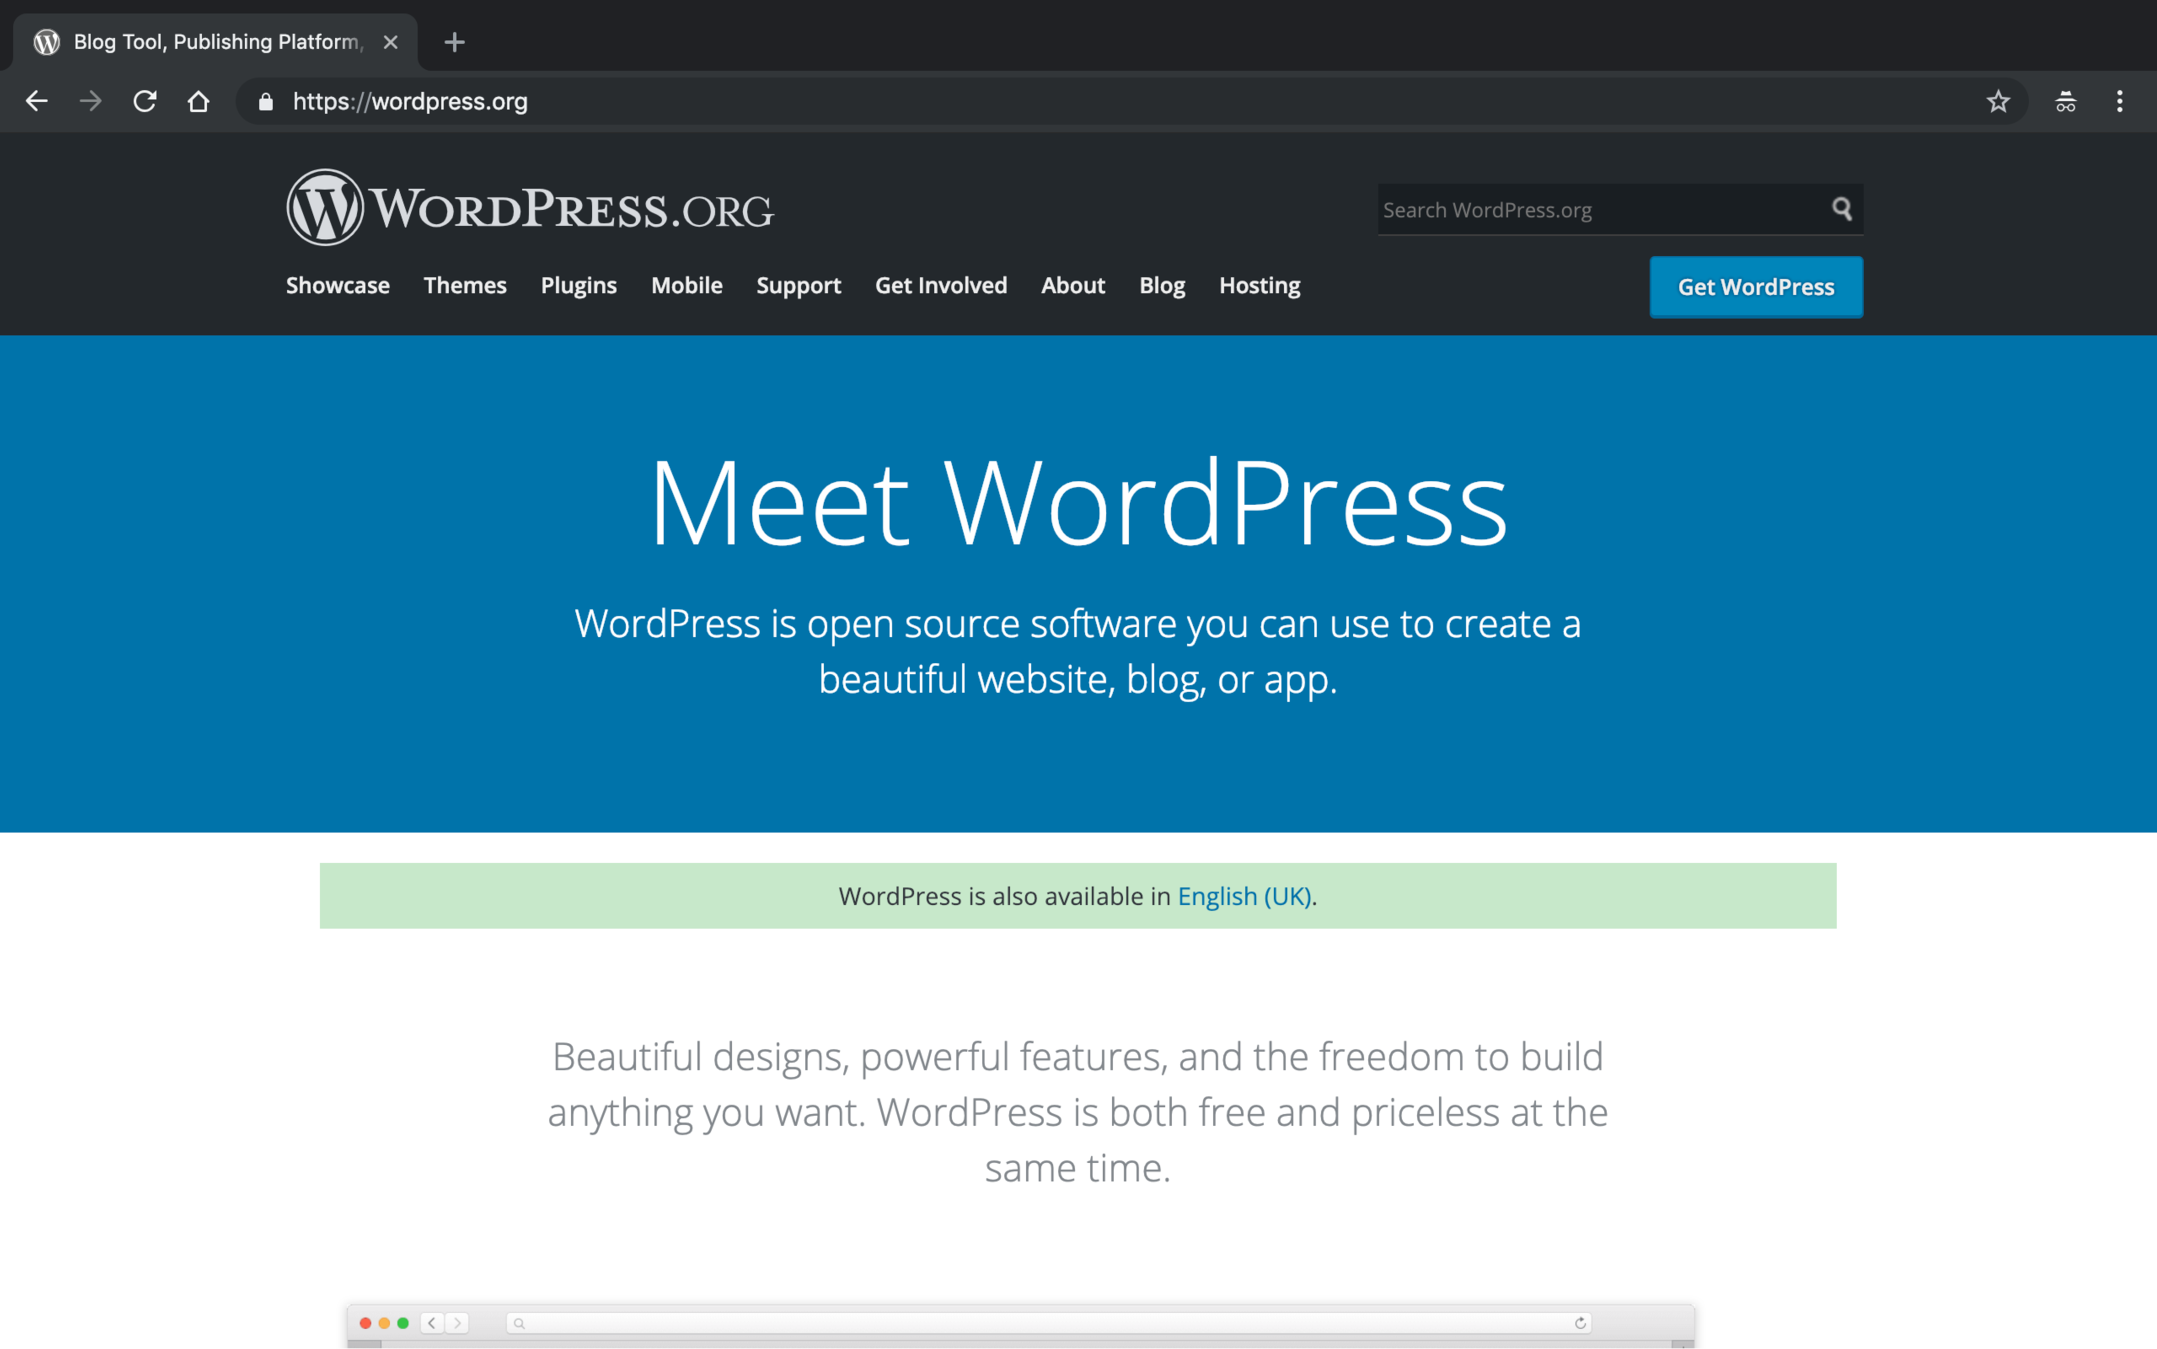Image resolution: width=2157 pixels, height=1349 pixels.
Task: Open the Get Involved menu item
Action: click(941, 285)
